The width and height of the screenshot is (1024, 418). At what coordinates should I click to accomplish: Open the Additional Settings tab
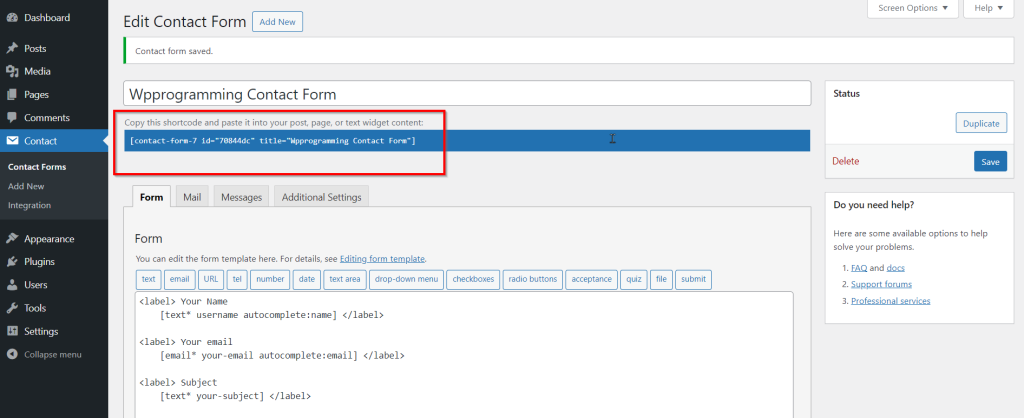coord(321,197)
